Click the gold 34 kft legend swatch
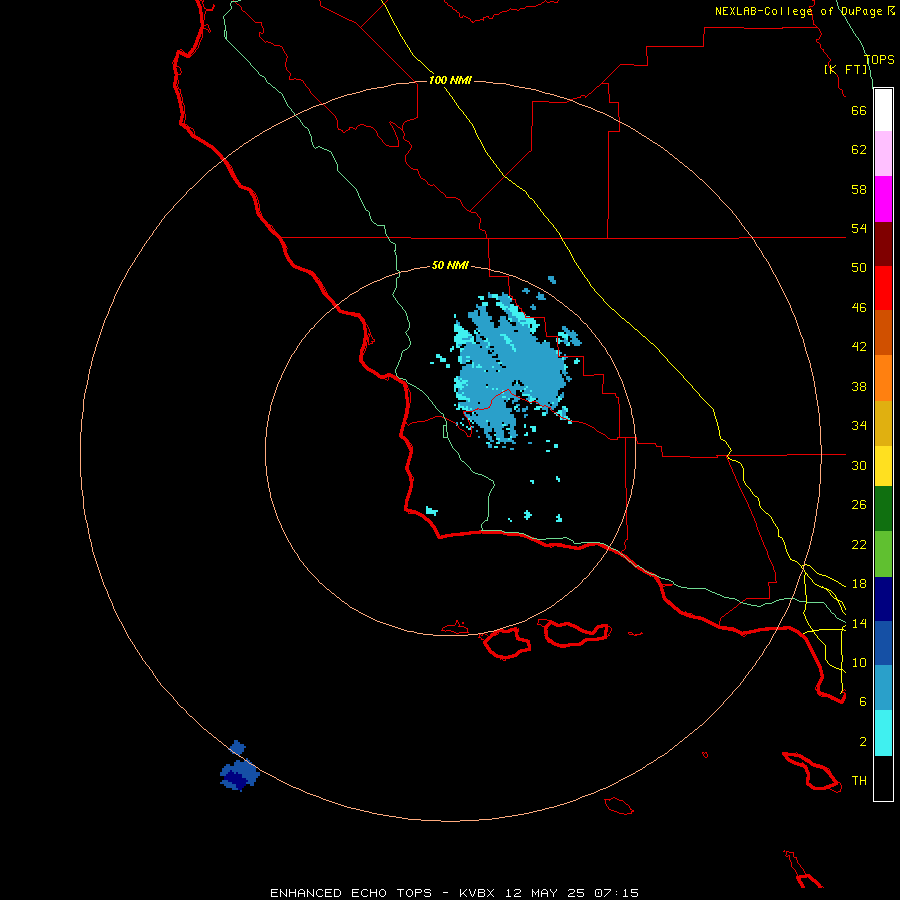Viewport: 900px width, 900px height. 883,423
